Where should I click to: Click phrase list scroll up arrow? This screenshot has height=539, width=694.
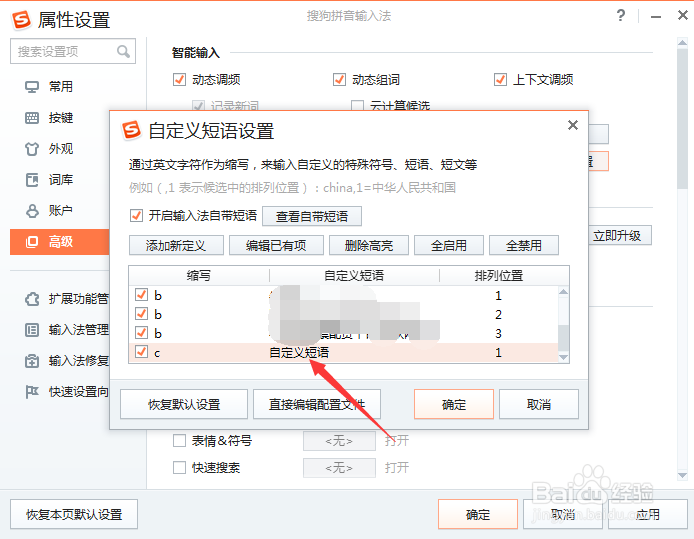click(563, 291)
